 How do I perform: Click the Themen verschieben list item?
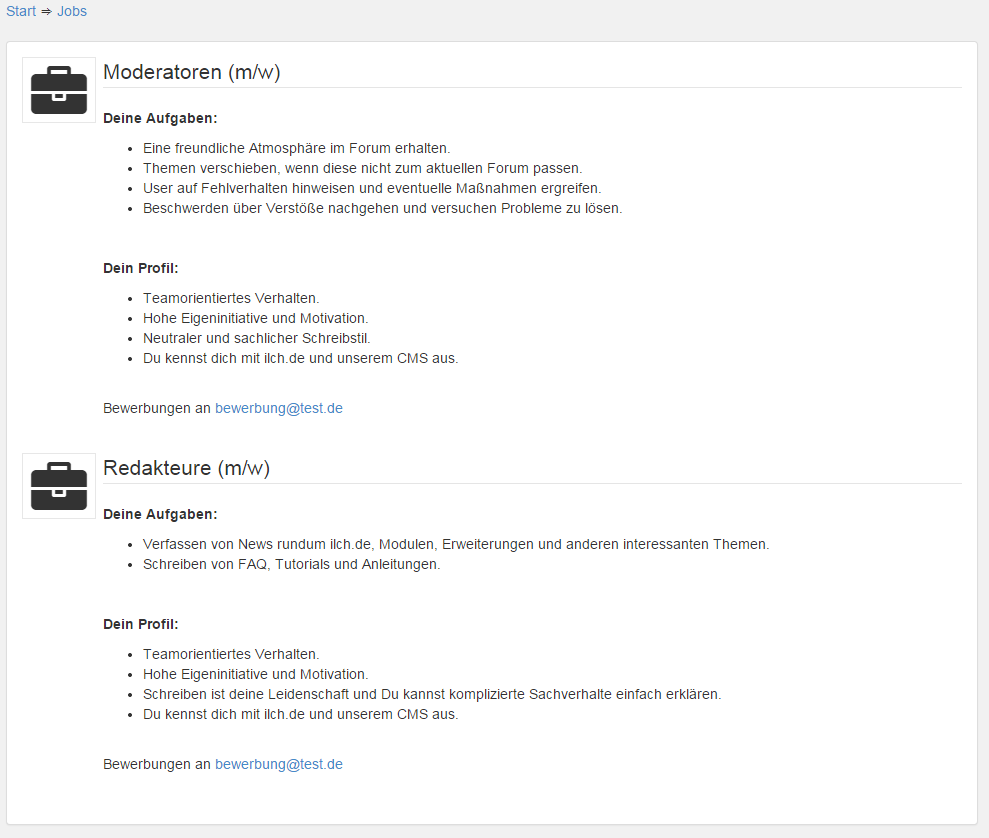(x=363, y=168)
